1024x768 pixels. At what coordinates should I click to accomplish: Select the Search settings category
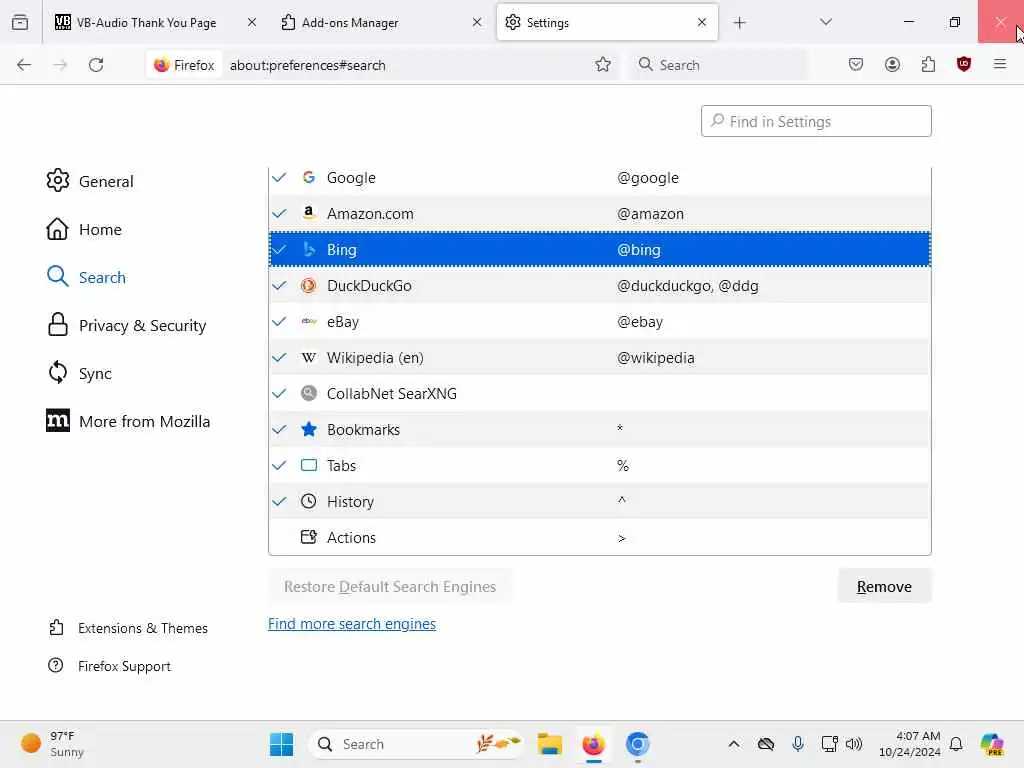click(86, 277)
